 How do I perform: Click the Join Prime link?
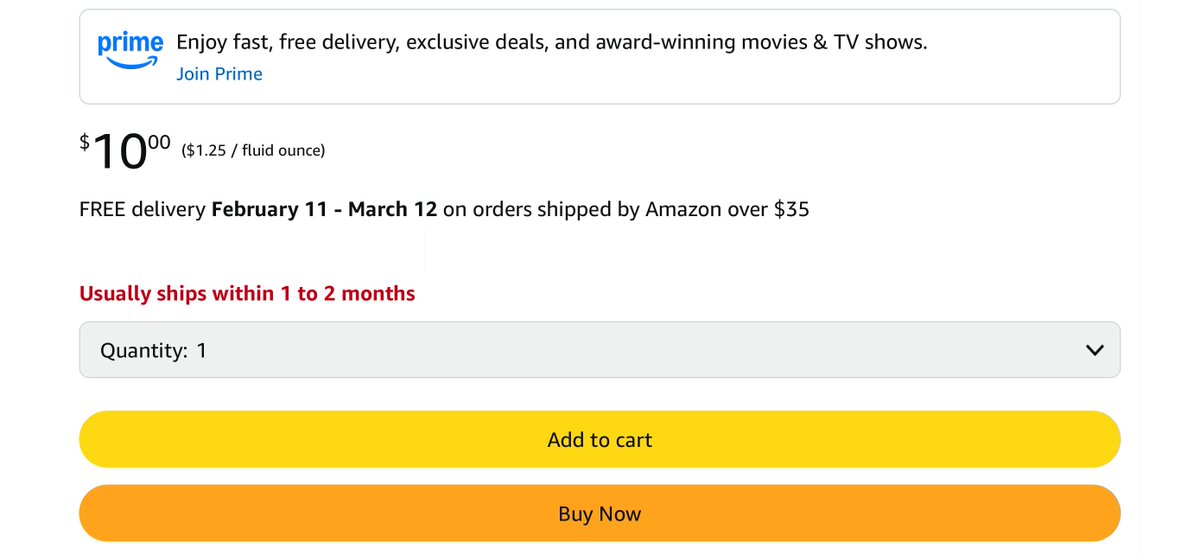tap(219, 74)
